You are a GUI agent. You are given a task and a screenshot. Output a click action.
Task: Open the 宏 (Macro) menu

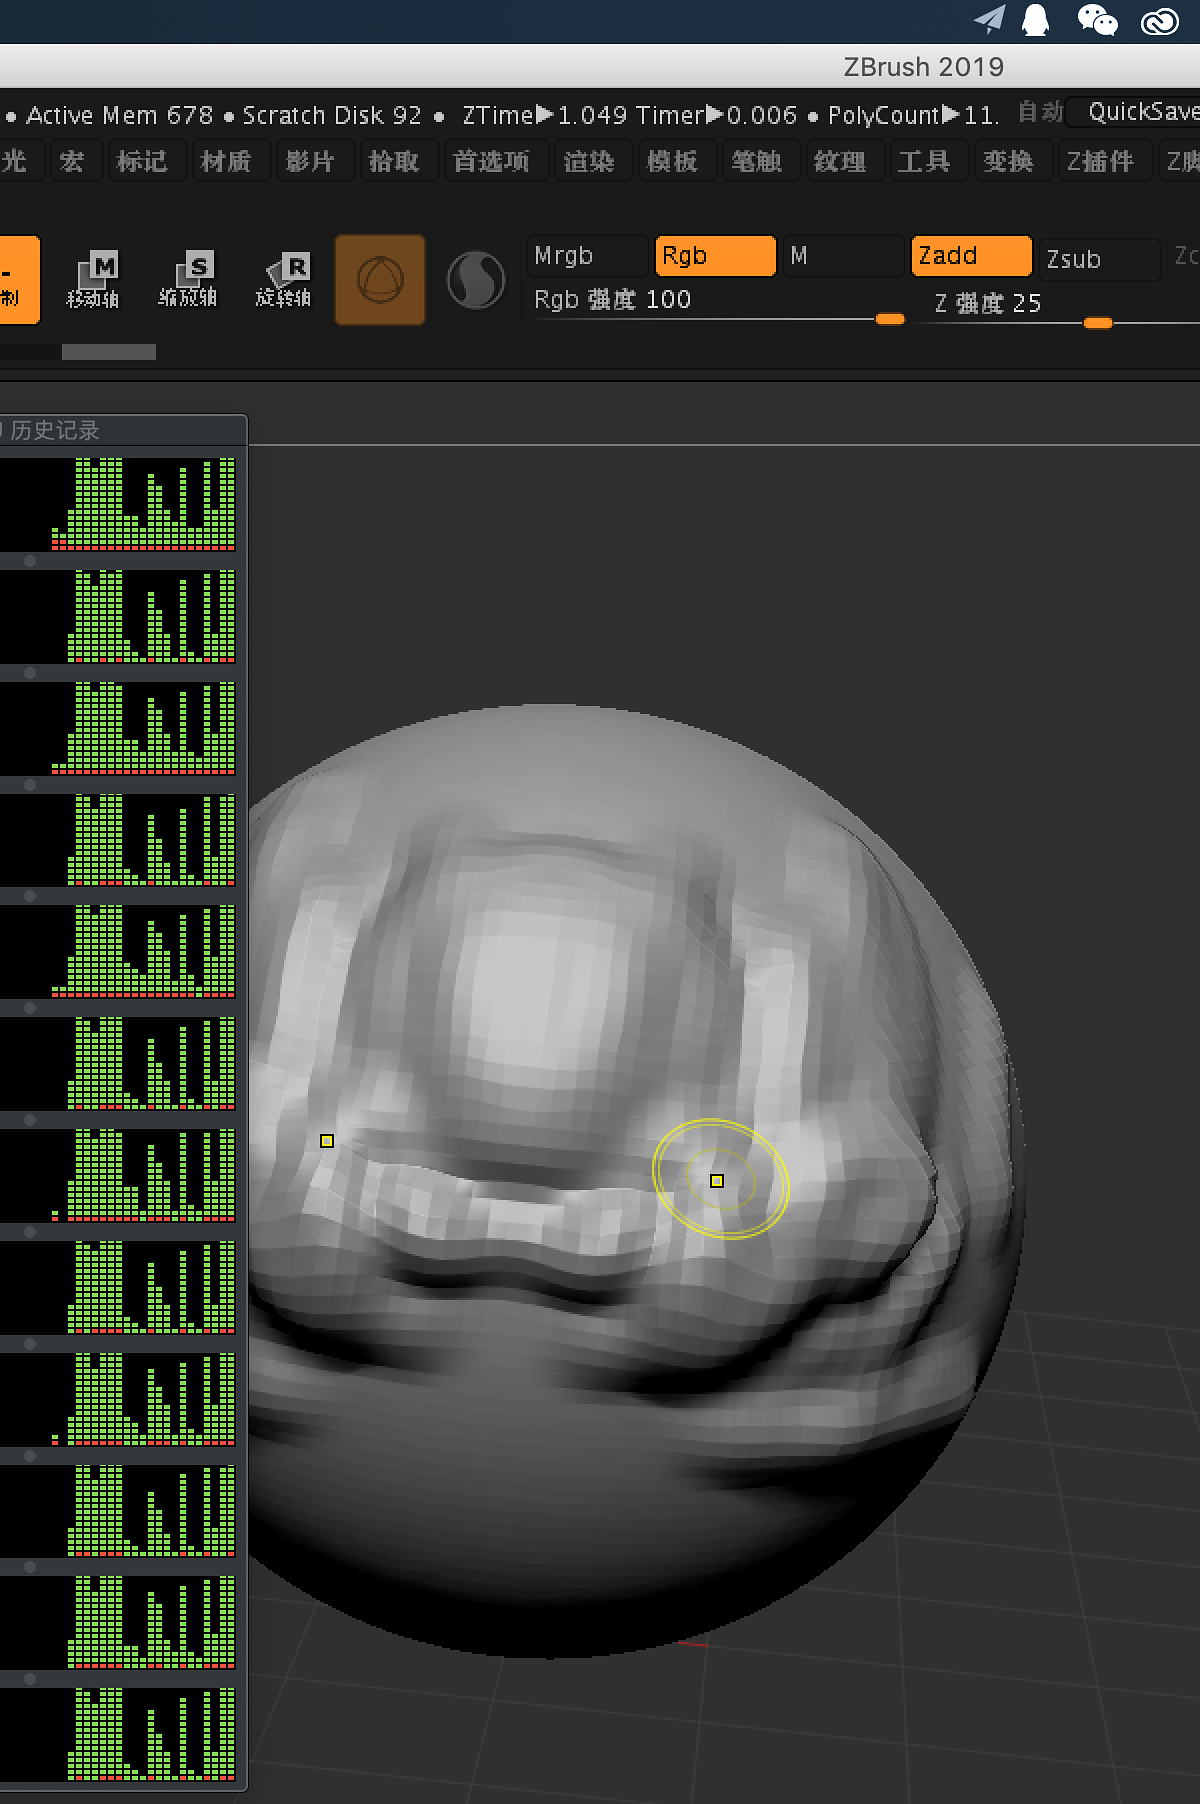click(x=72, y=161)
